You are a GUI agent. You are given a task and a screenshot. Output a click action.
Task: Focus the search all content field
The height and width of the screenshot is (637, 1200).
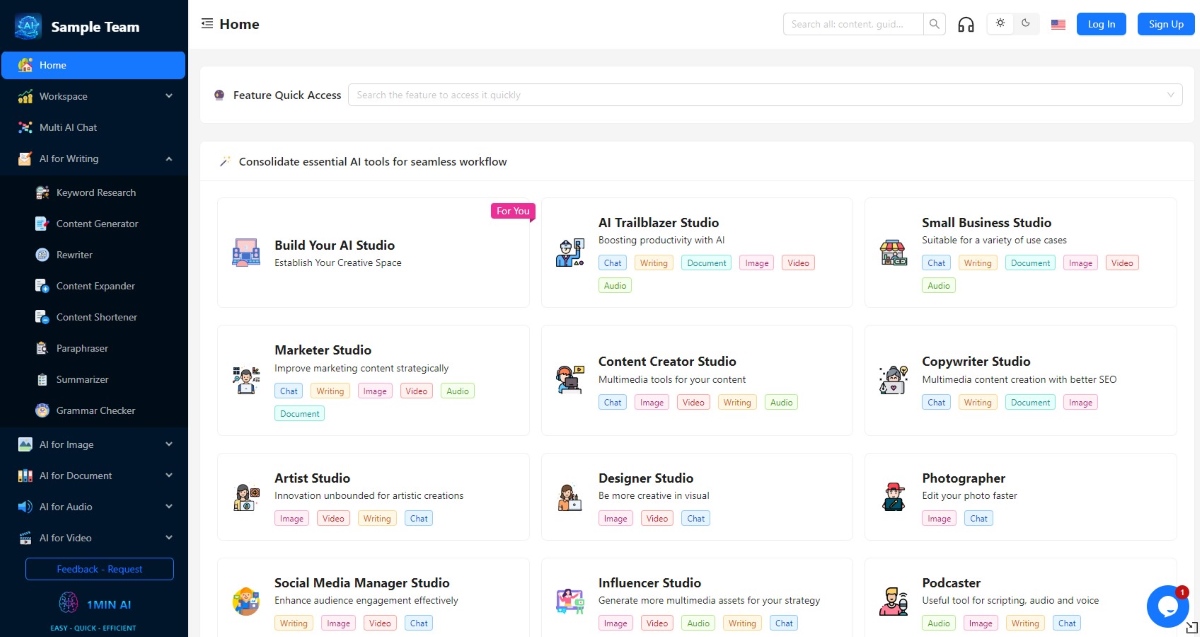pyautogui.click(x=853, y=24)
